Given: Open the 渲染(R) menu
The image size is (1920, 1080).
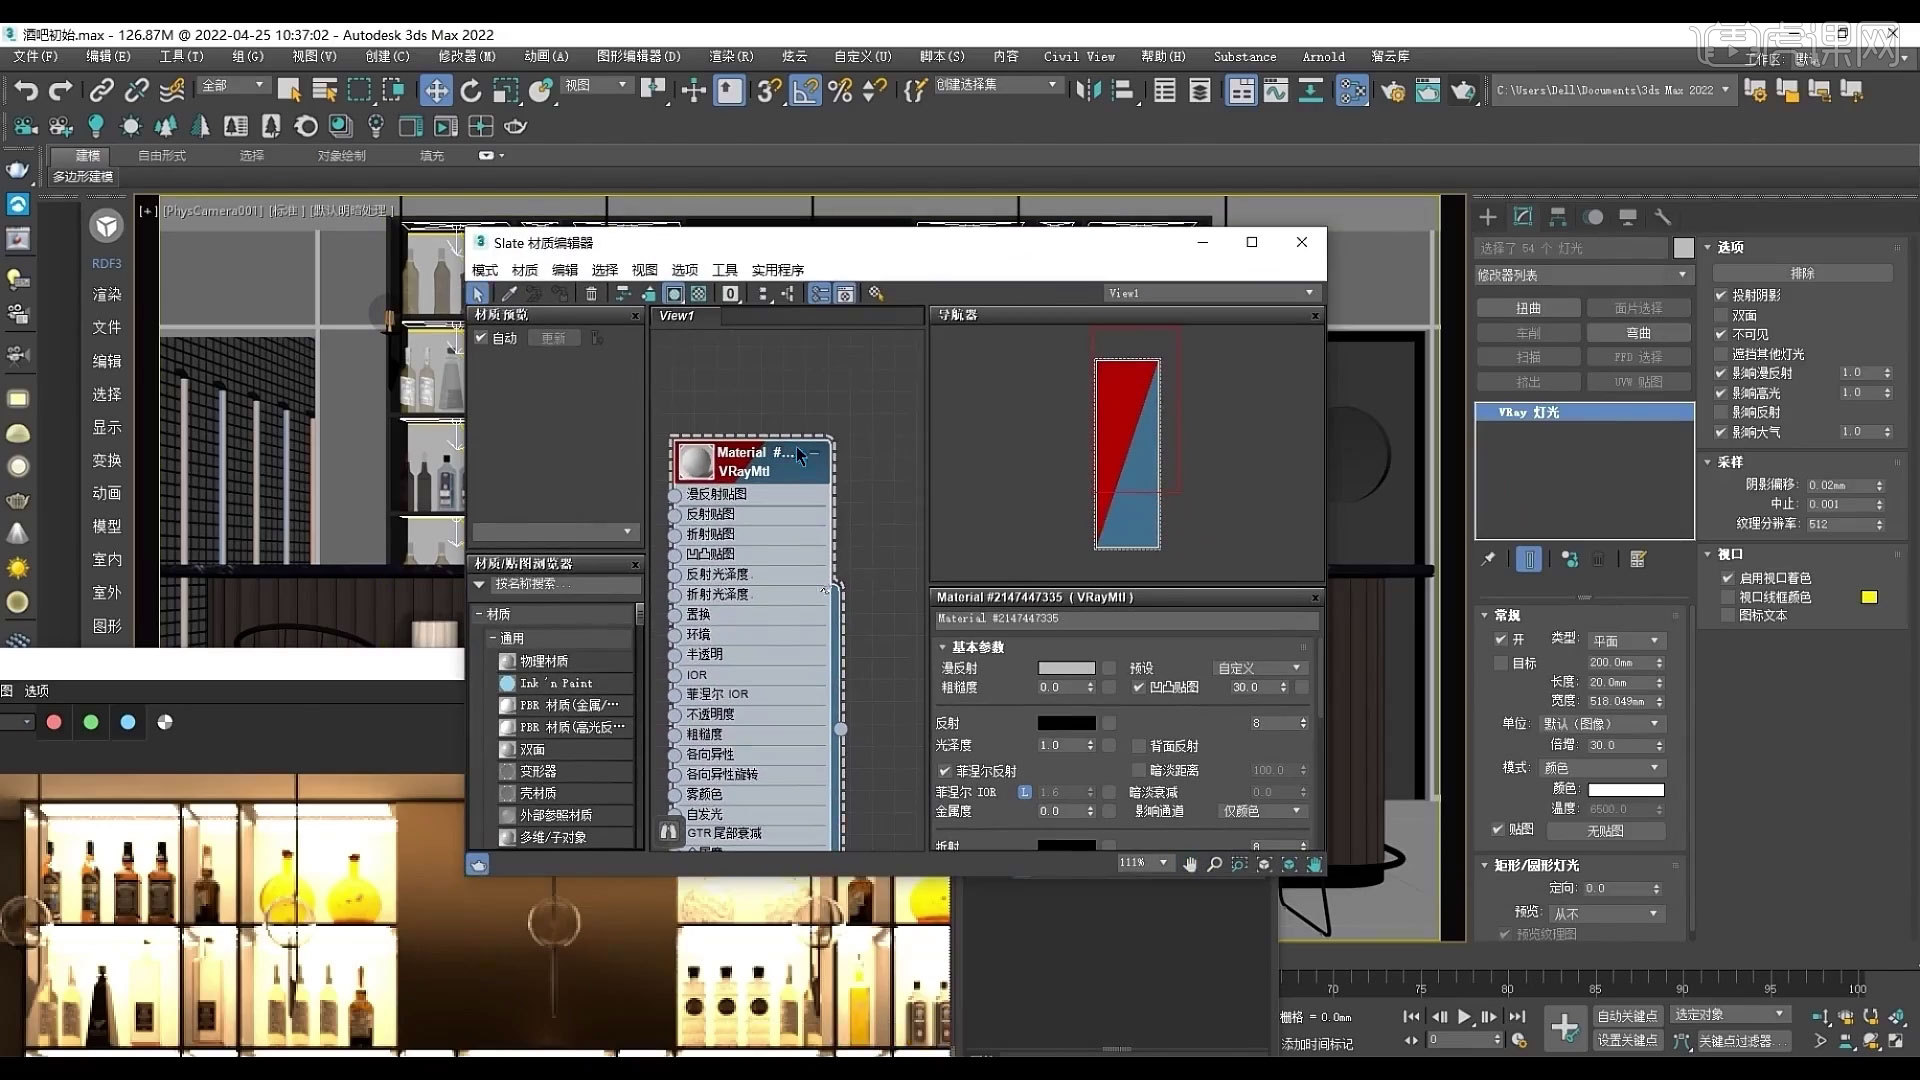Looking at the screenshot, I should [731, 57].
